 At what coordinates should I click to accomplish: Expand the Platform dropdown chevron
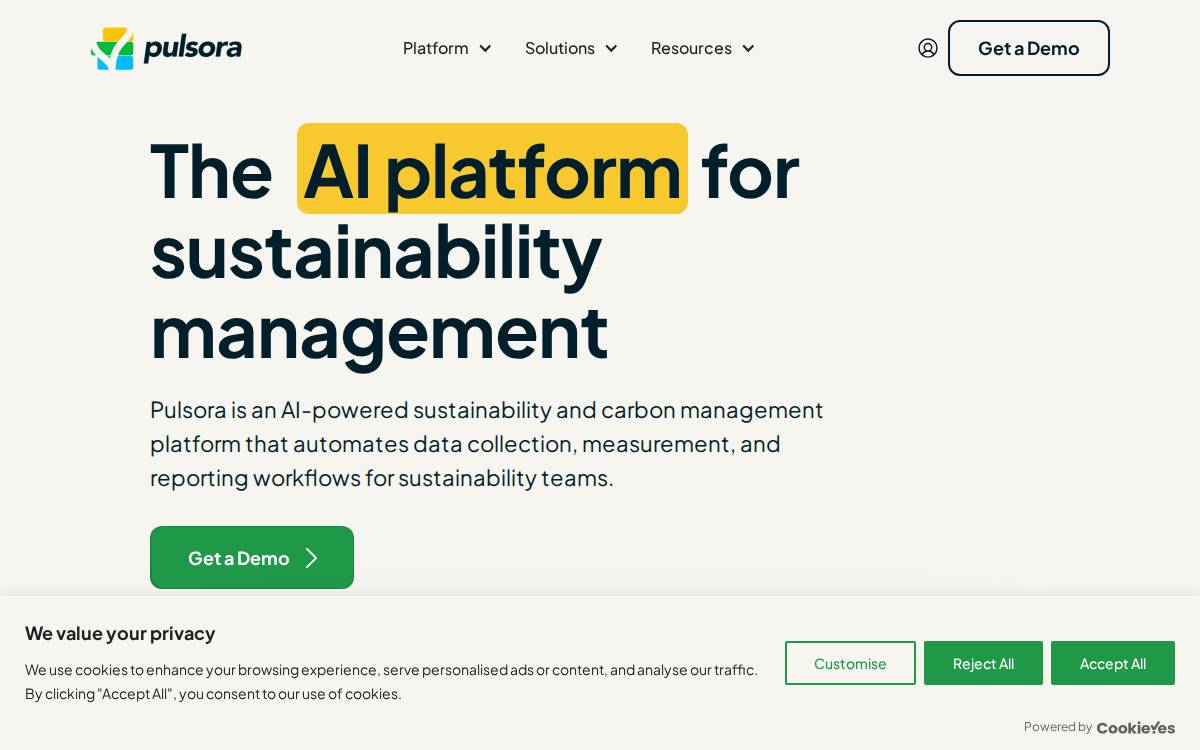(485, 48)
